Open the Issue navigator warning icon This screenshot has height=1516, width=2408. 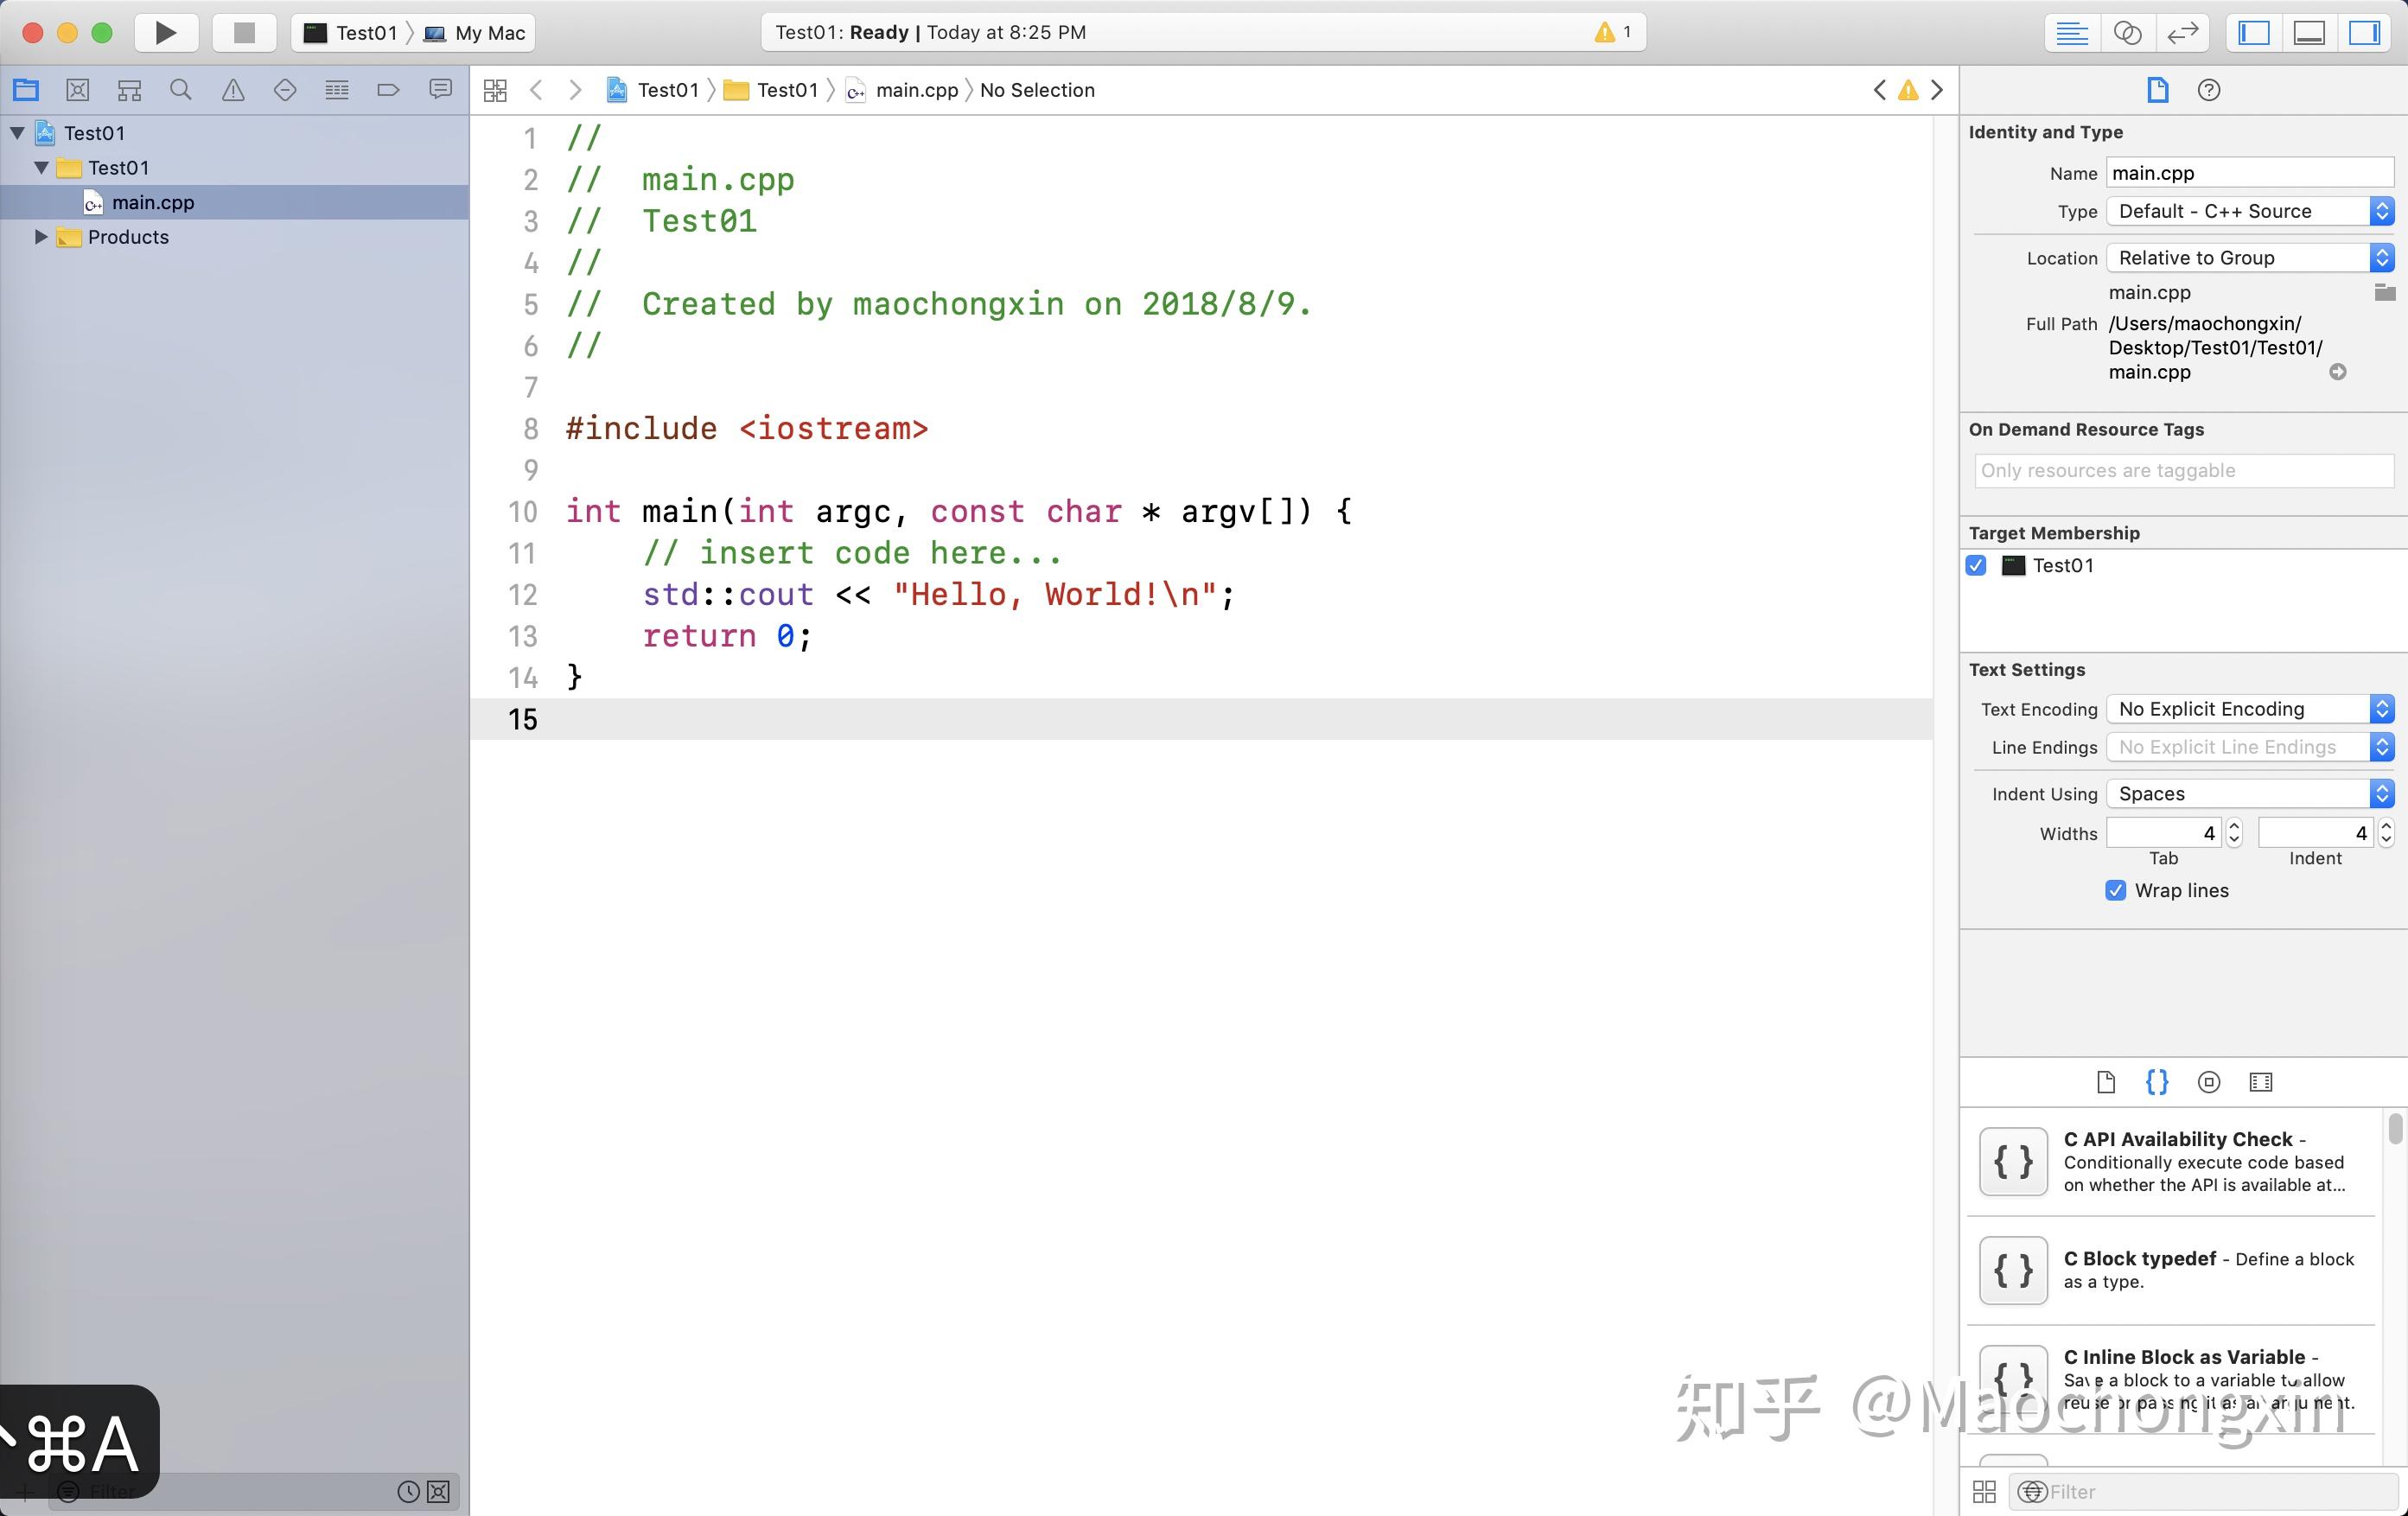[x=233, y=90]
